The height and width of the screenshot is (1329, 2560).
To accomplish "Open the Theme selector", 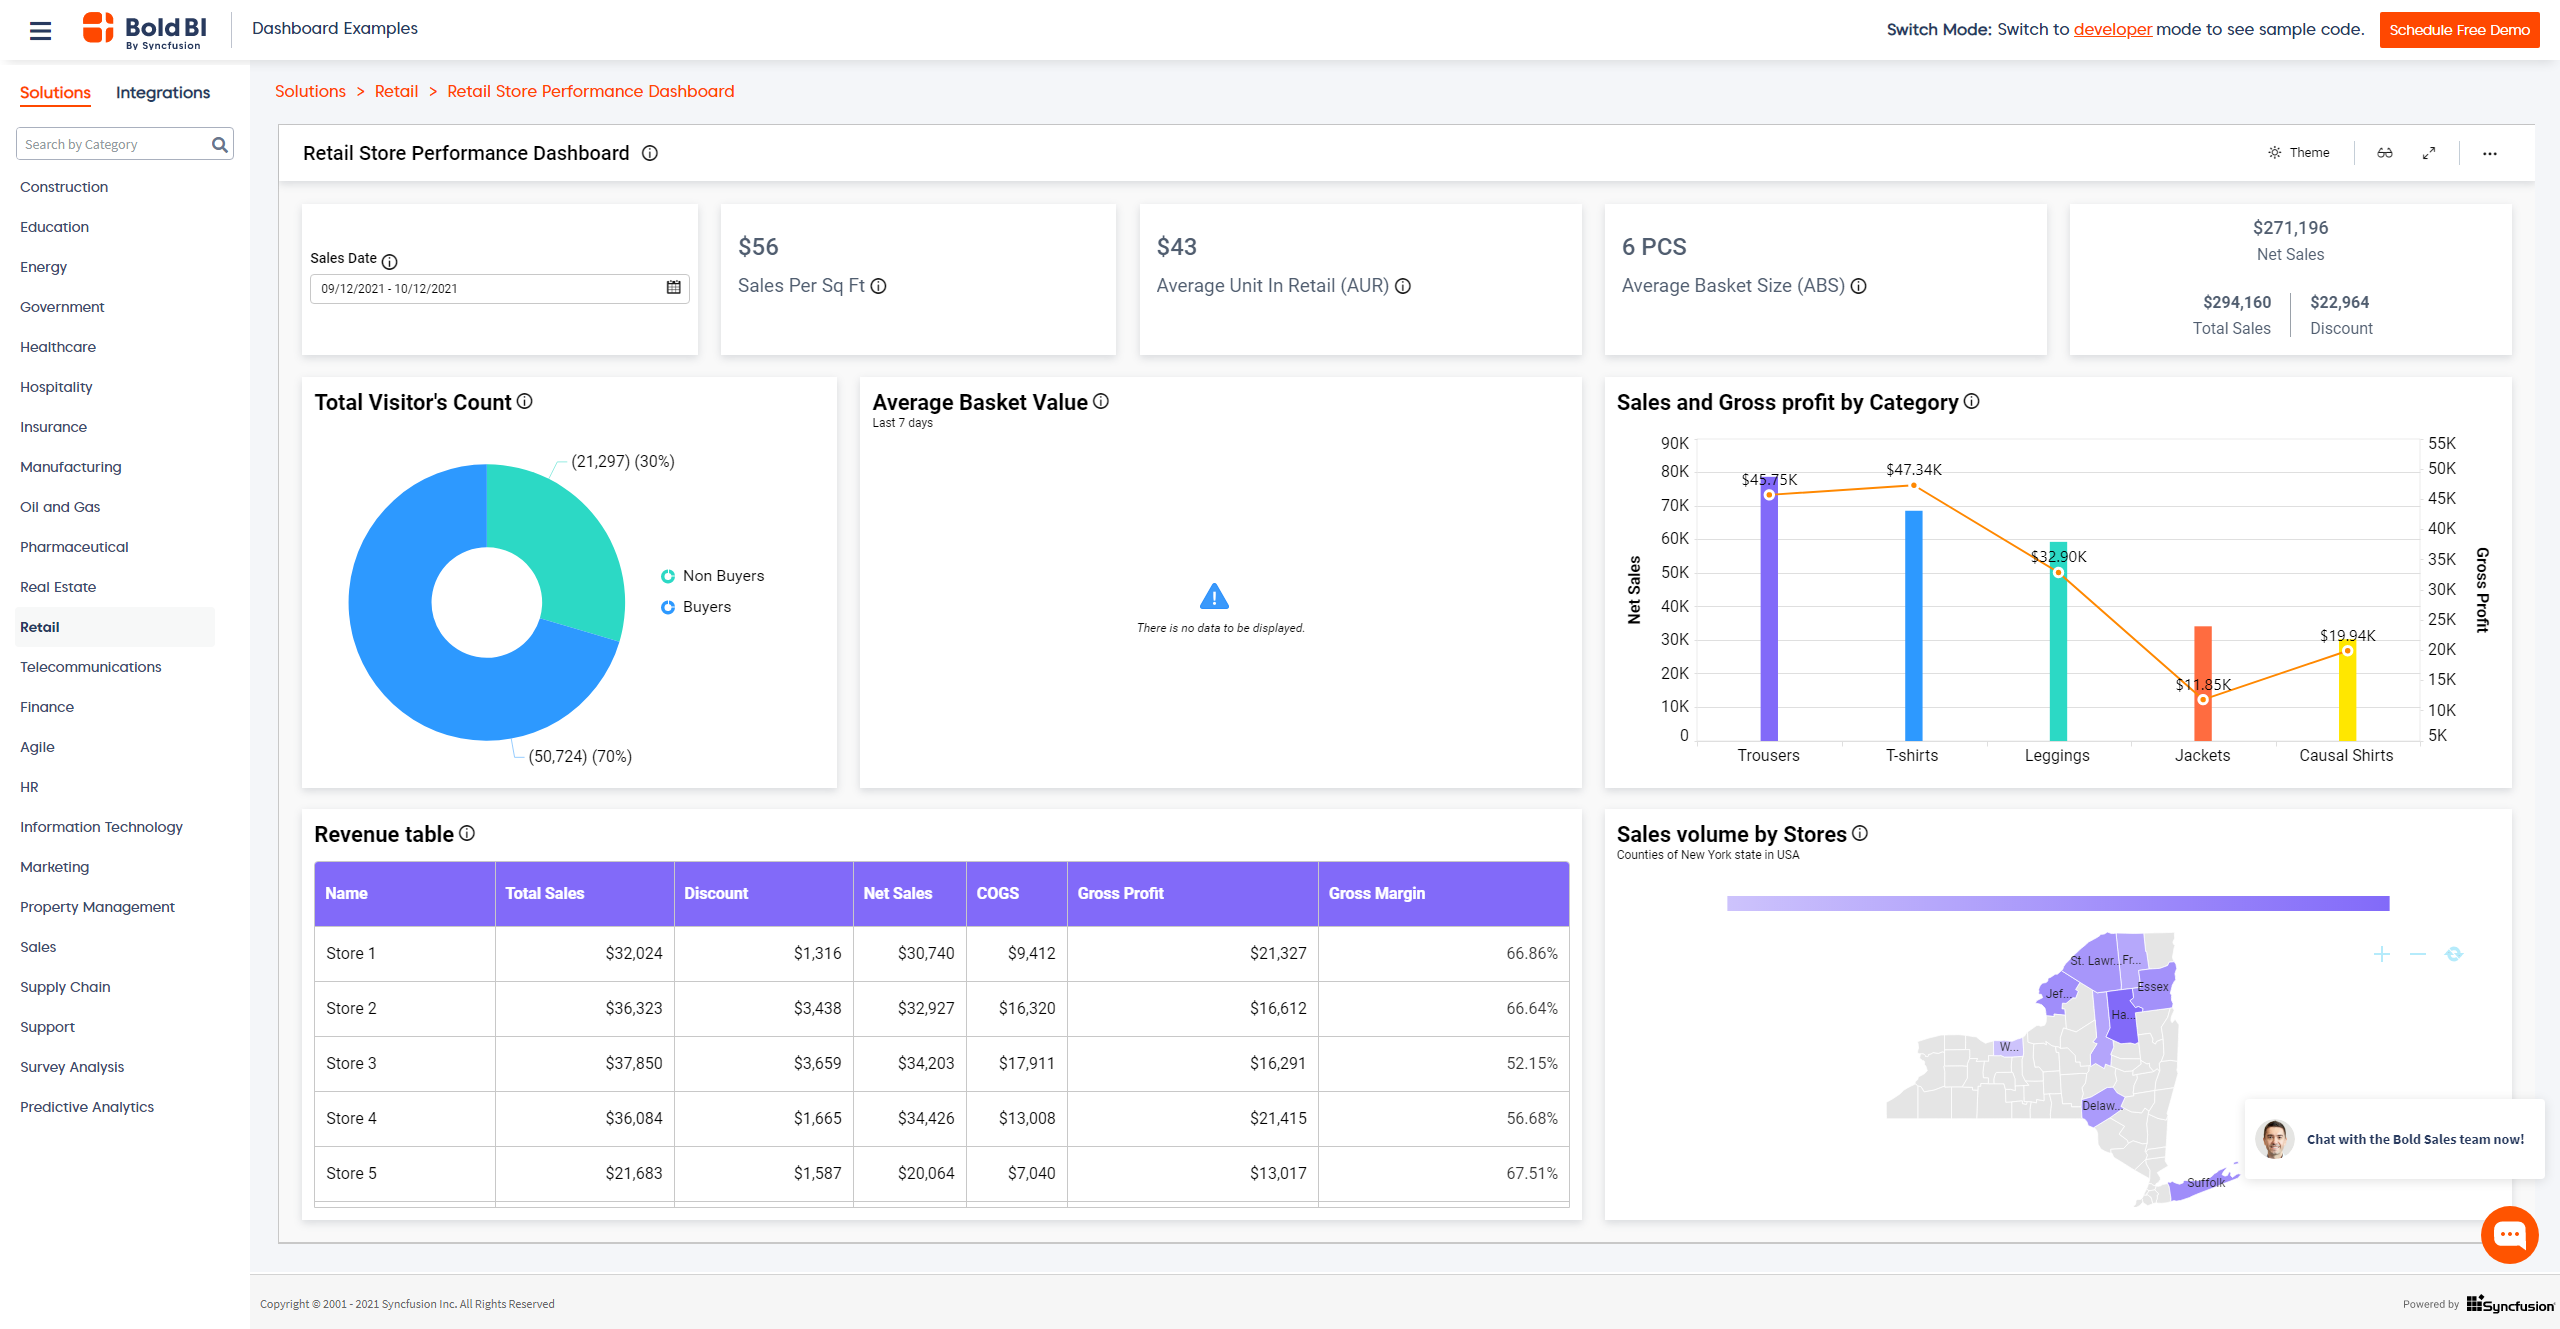I will pyautogui.click(x=2298, y=152).
